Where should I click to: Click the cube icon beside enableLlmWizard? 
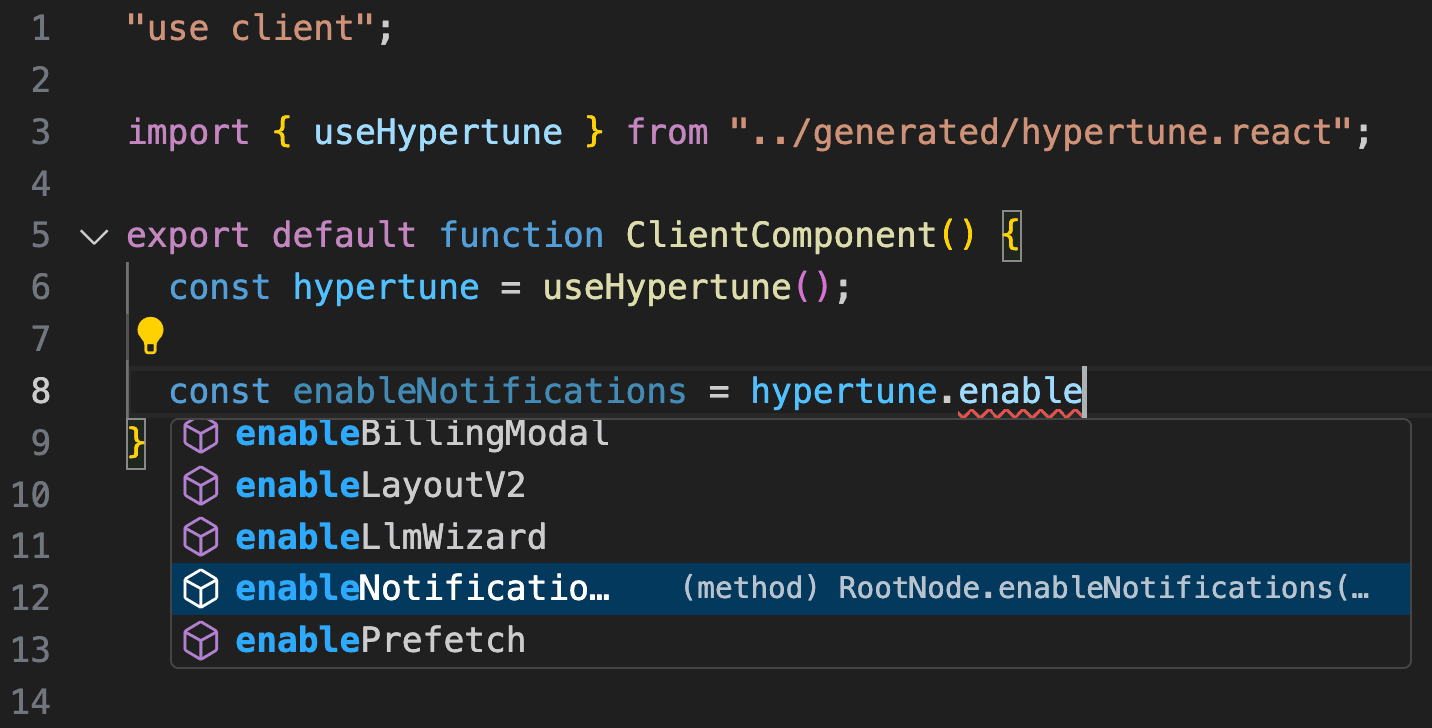(202, 537)
